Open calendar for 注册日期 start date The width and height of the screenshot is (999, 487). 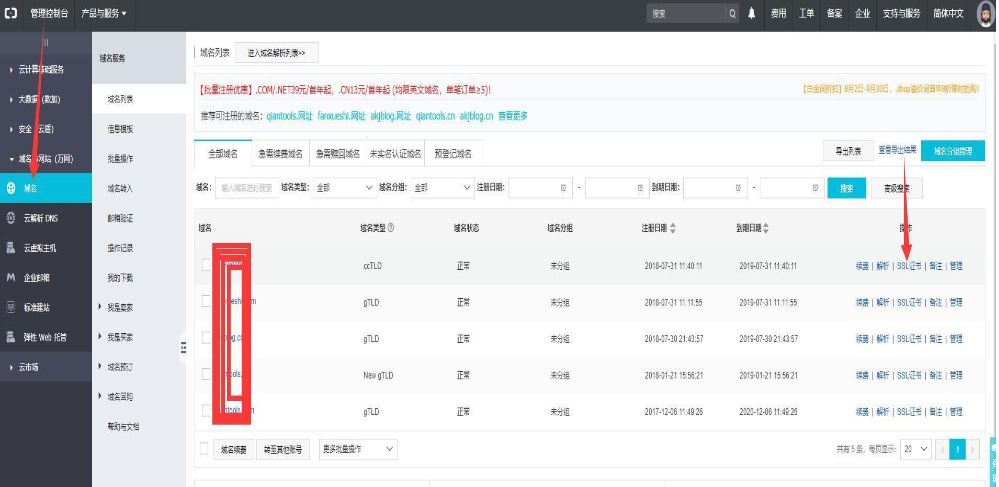[563, 188]
